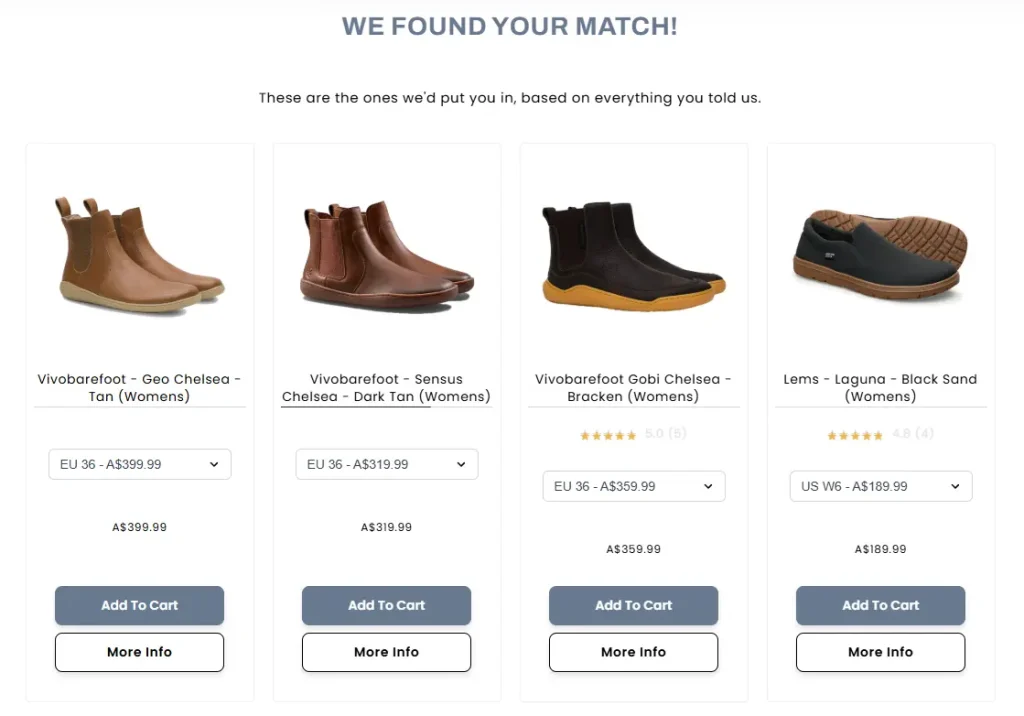Open the Gobi Chelsea Bracken boot image

pyautogui.click(x=633, y=256)
